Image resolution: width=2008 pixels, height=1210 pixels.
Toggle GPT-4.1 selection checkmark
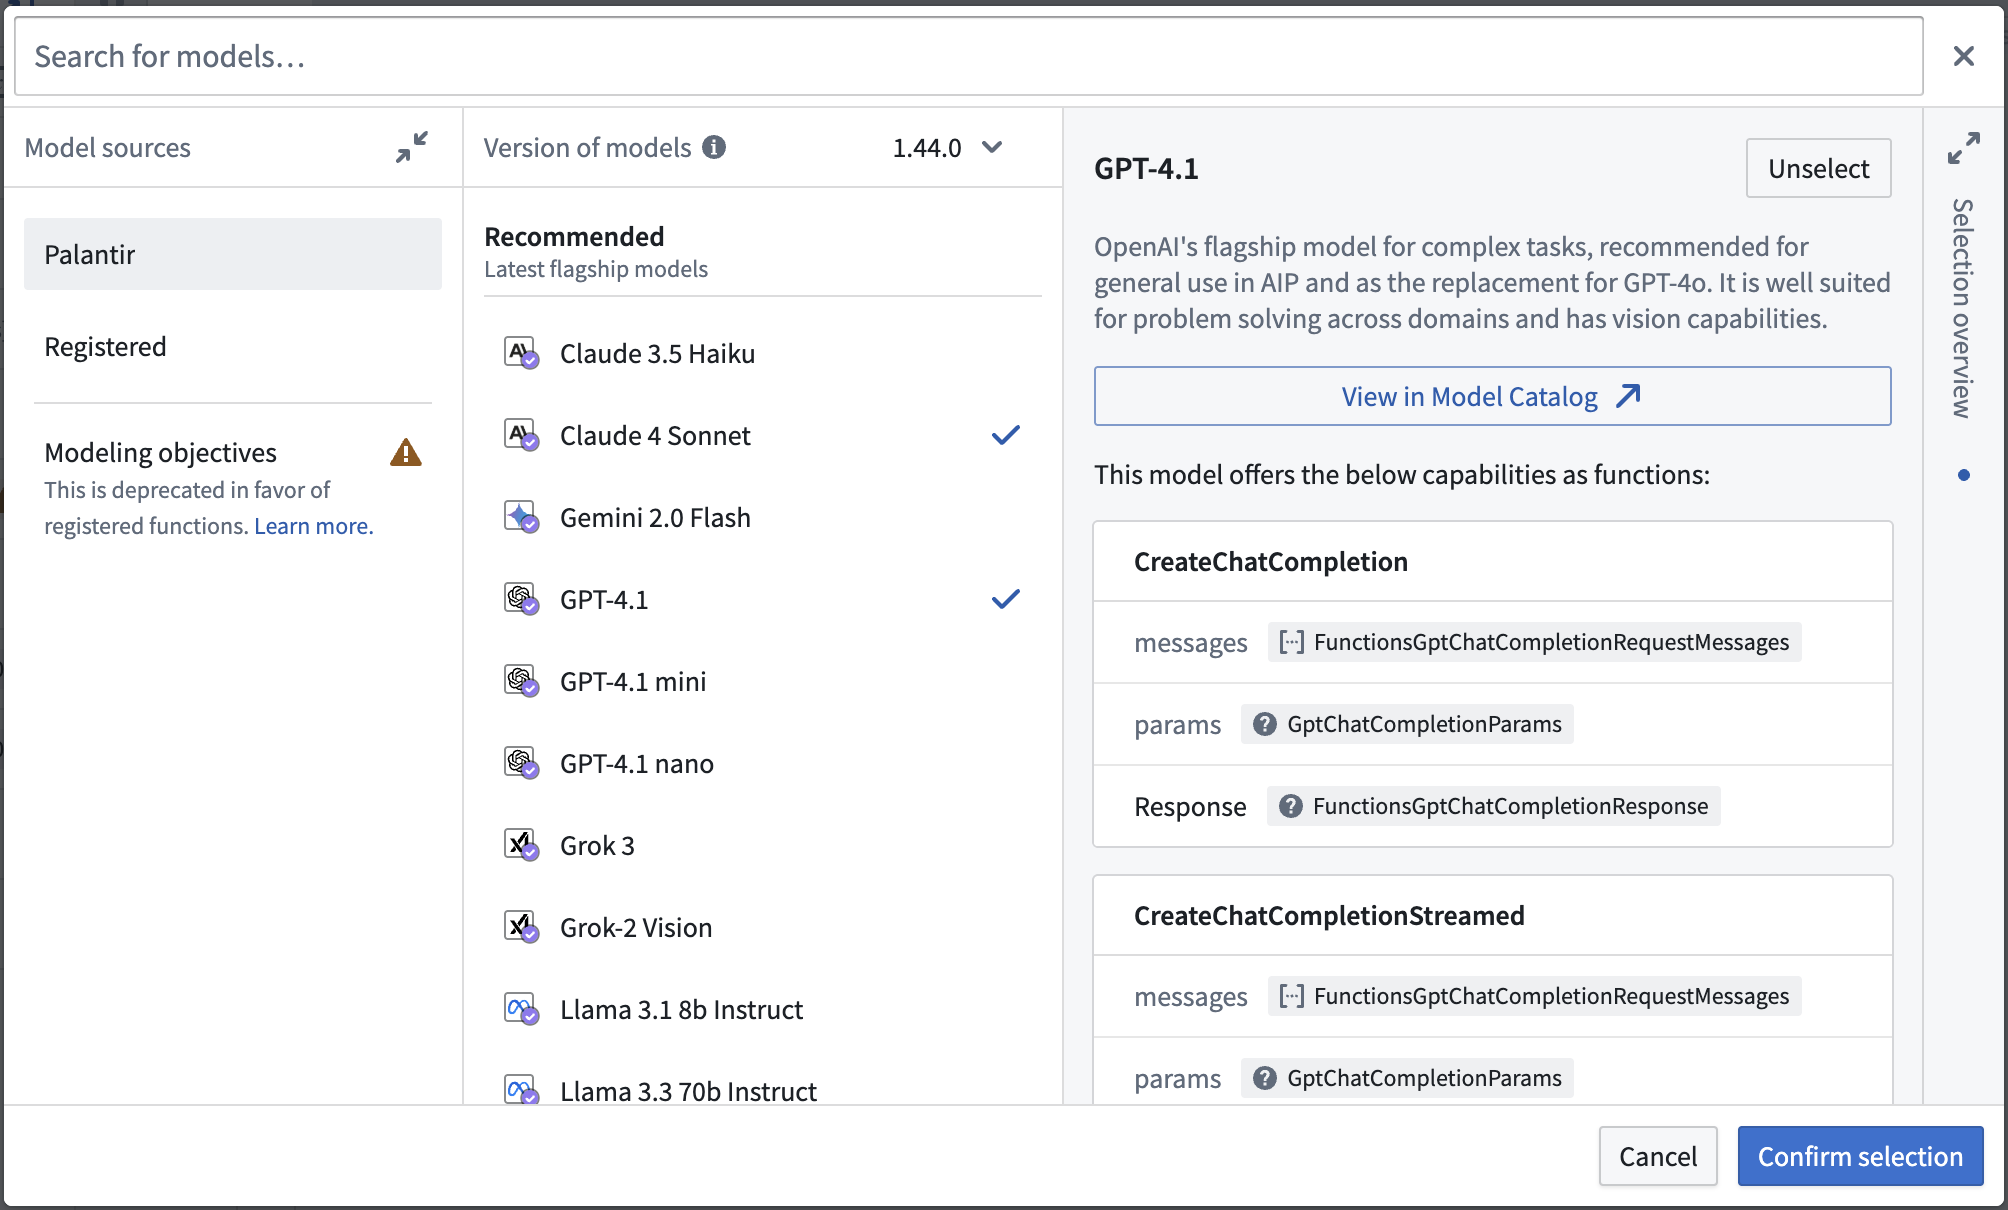[x=1005, y=598]
